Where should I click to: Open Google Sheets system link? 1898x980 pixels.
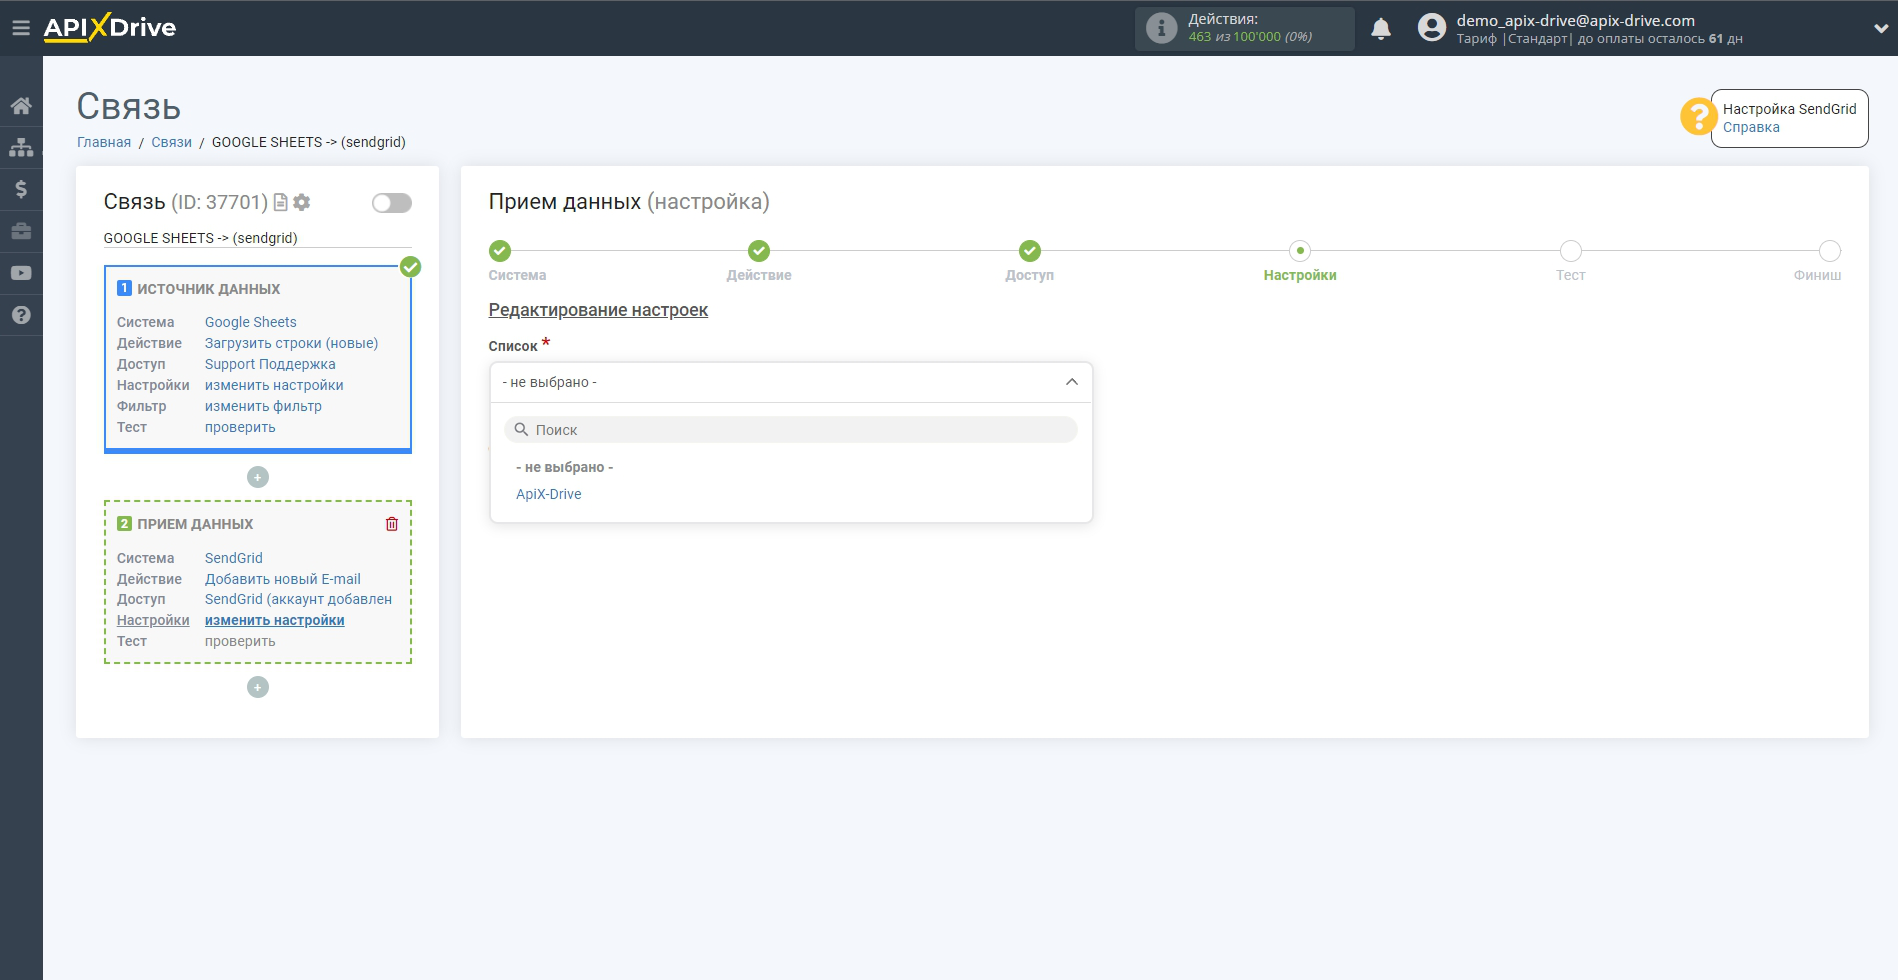click(x=251, y=322)
